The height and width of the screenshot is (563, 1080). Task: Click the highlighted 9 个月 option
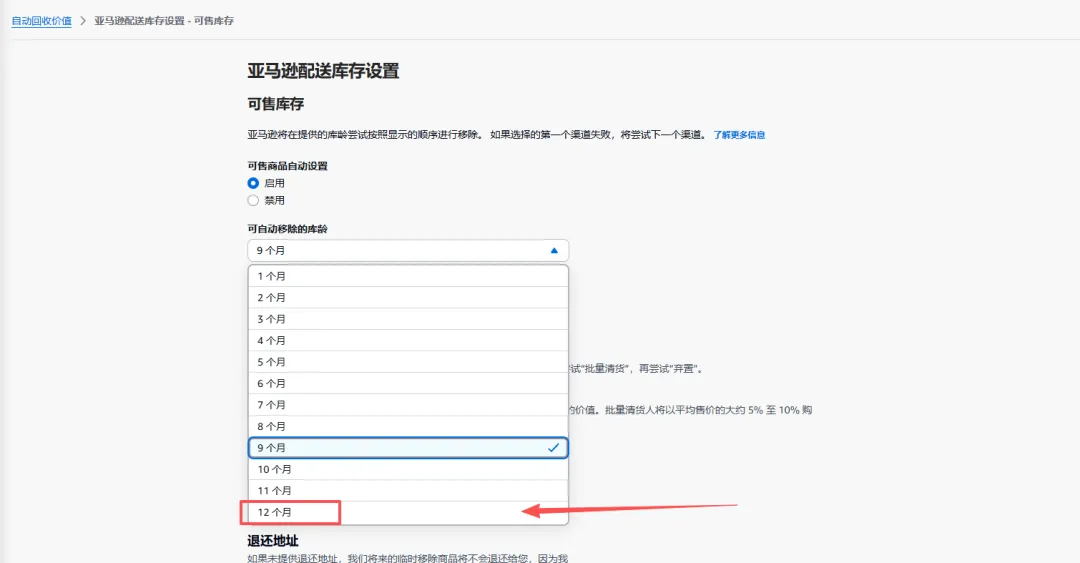pyautogui.click(x=408, y=448)
